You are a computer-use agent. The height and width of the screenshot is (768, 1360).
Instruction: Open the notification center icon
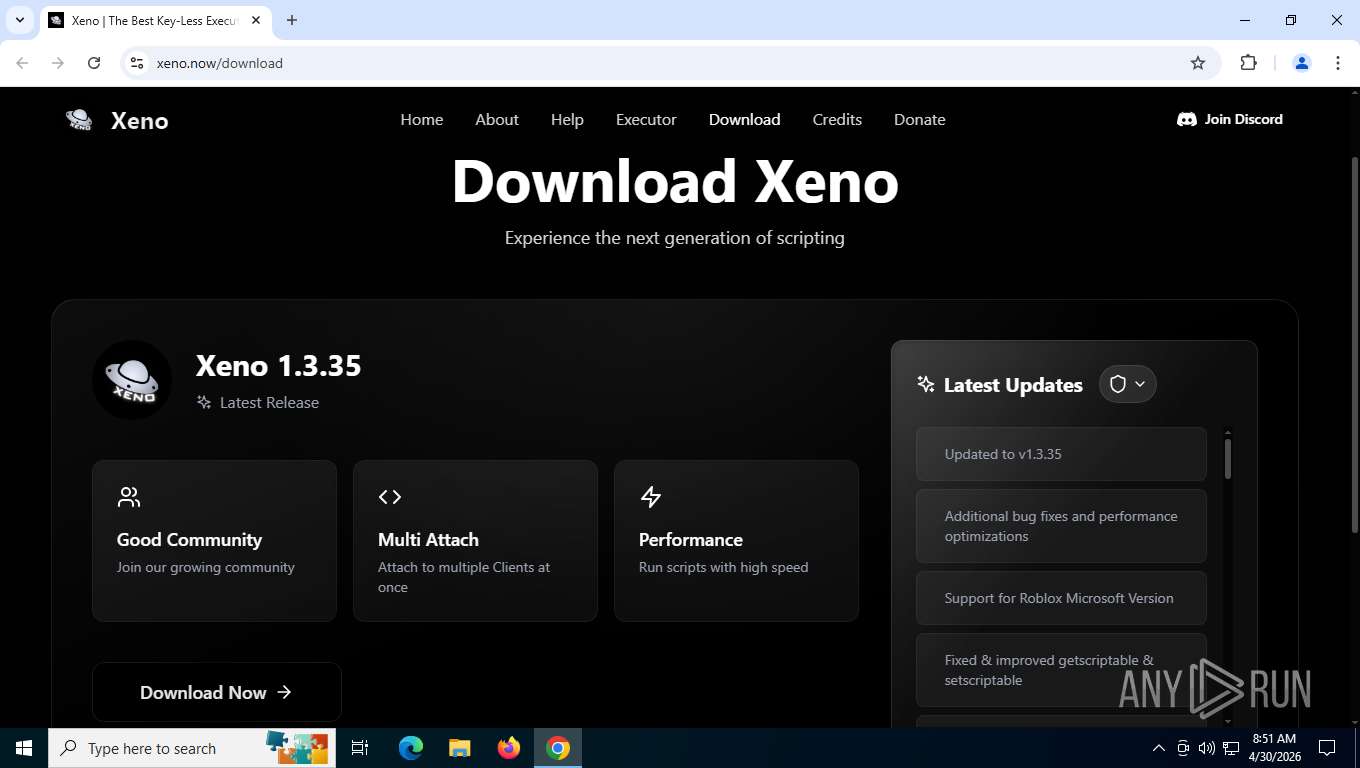(x=1327, y=748)
